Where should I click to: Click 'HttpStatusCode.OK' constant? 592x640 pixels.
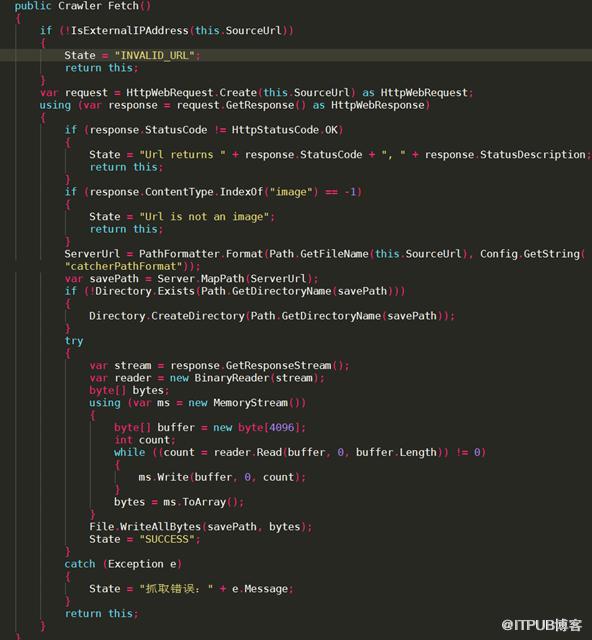click(x=285, y=130)
